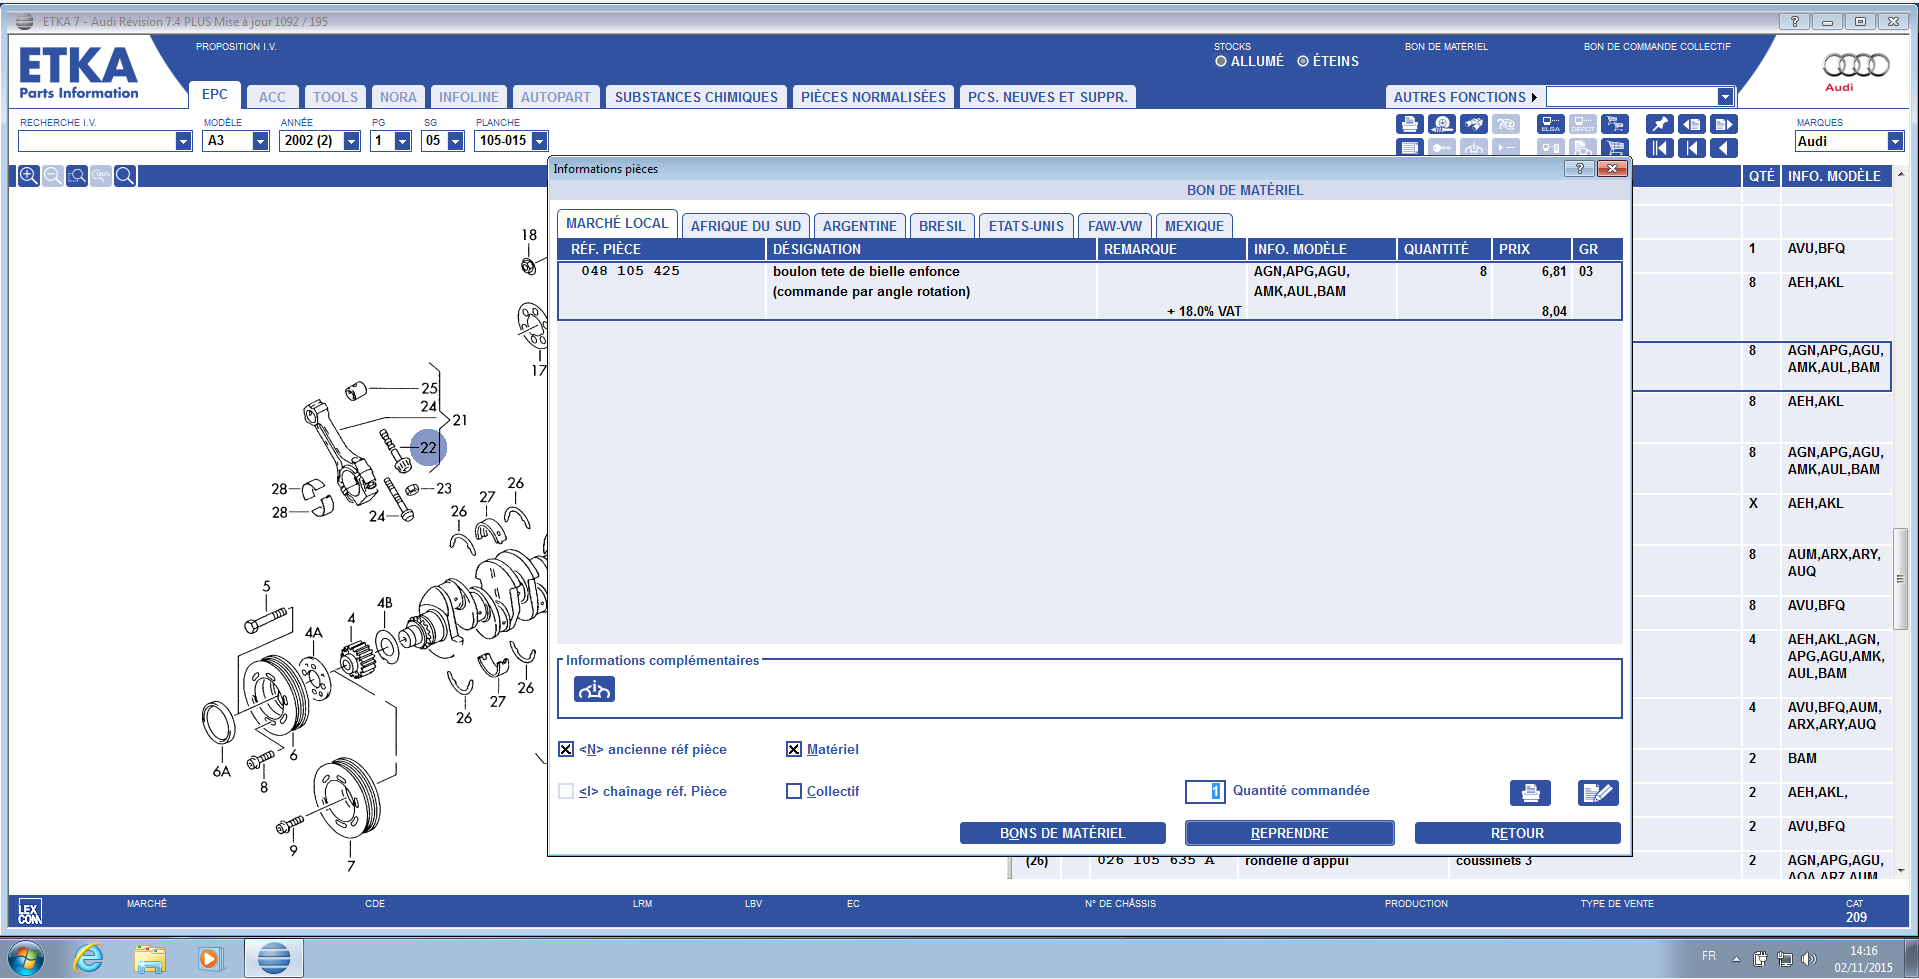
Task: Click the edit note pencil icon
Action: tap(1598, 793)
